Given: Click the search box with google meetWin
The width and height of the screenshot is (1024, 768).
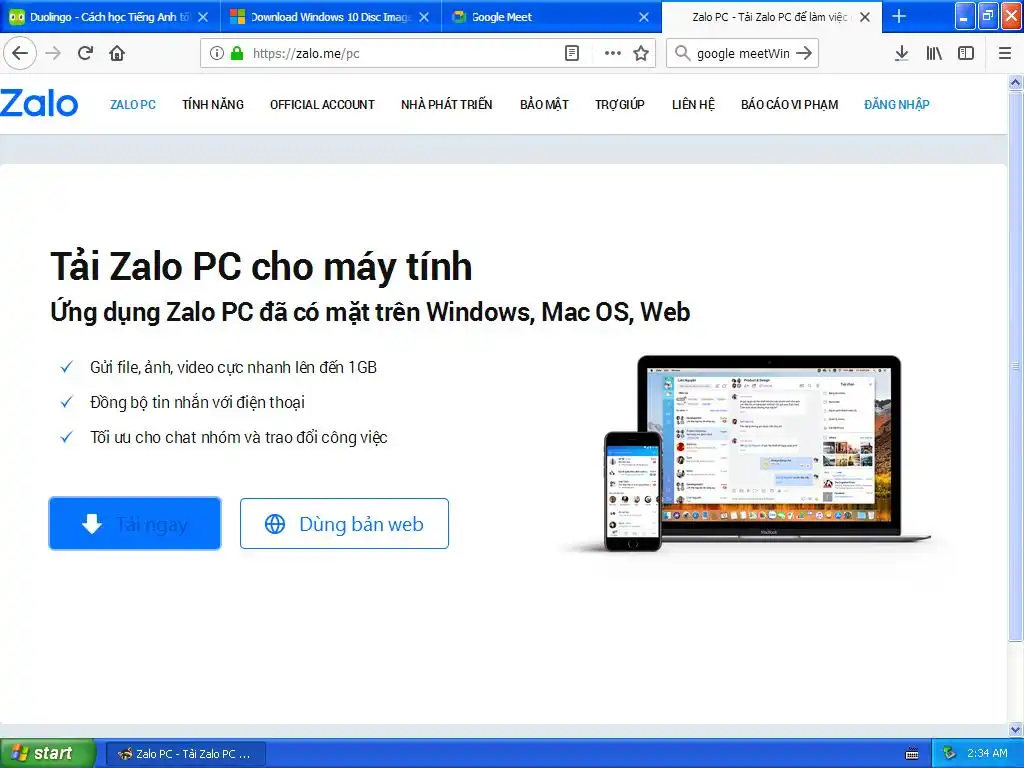Looking at the screenshot, I should coord(743,53).
